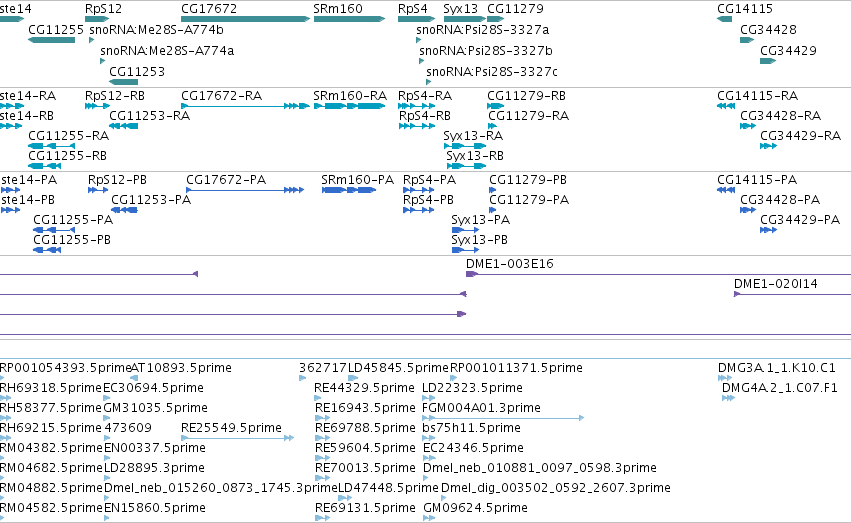Screen dimensions: 851x523
Task: Click the RpS12 gene label
Action: coord(103,9)
